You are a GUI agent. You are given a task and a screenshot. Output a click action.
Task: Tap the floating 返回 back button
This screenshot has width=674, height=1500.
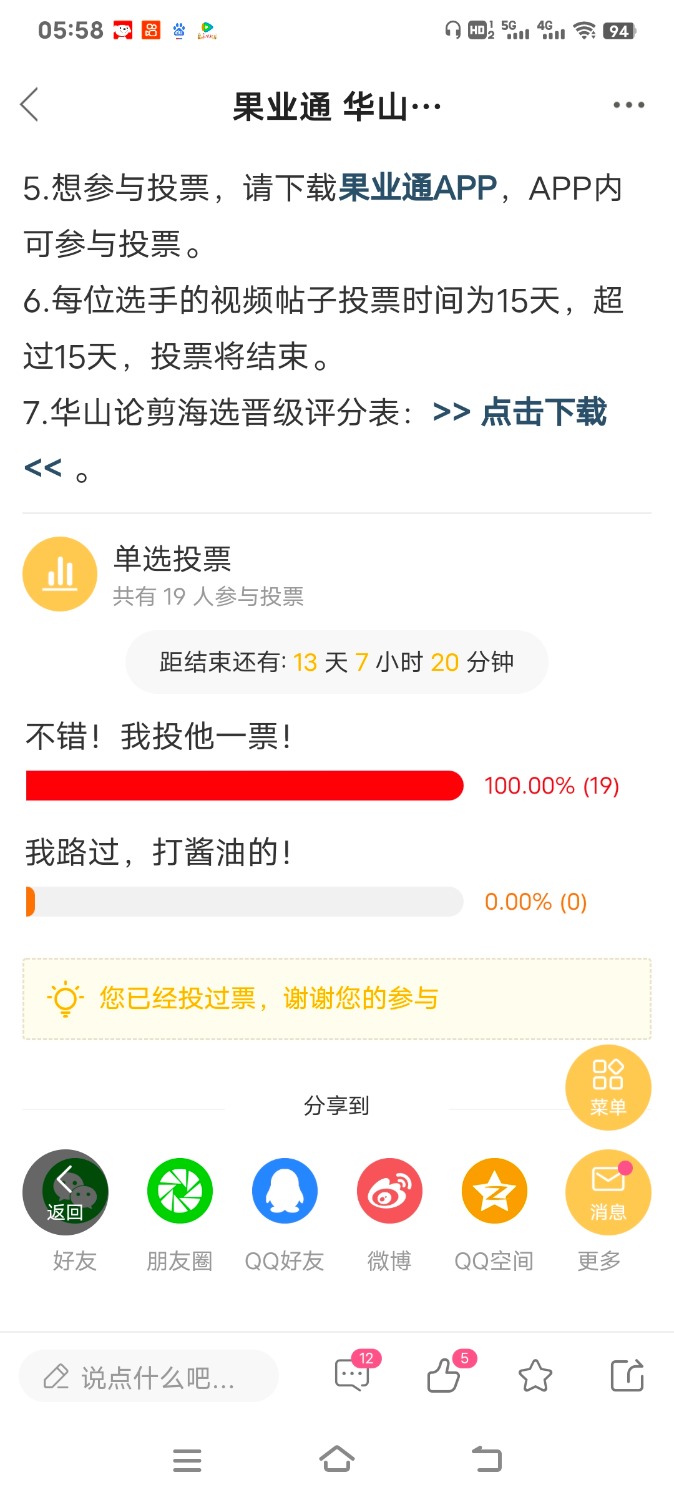[x=65, y=1192]
